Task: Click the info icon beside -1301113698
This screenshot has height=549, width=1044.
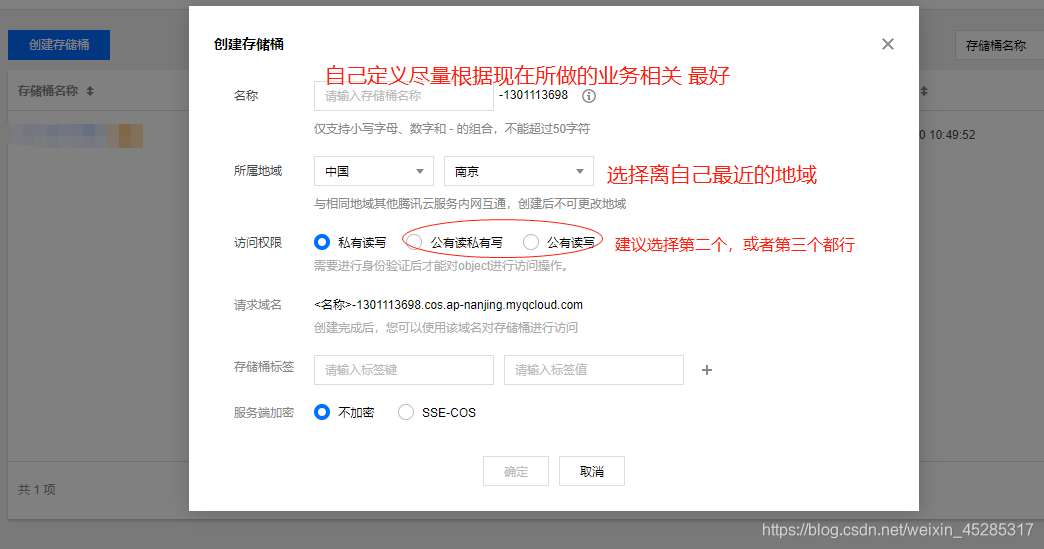Action: (589, 96)
